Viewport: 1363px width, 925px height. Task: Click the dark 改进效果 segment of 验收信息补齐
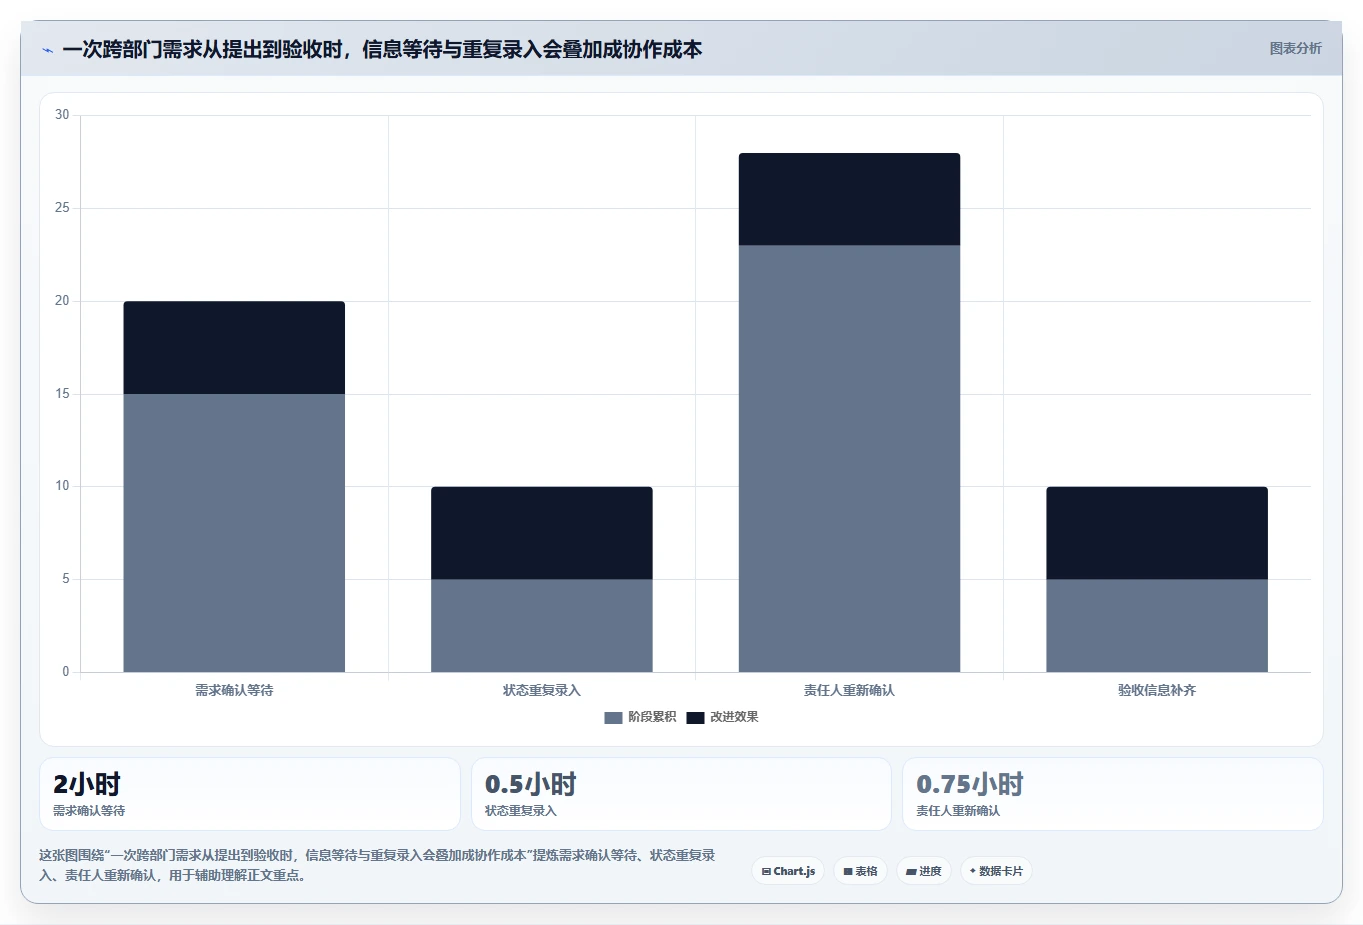coord(1157,533)
